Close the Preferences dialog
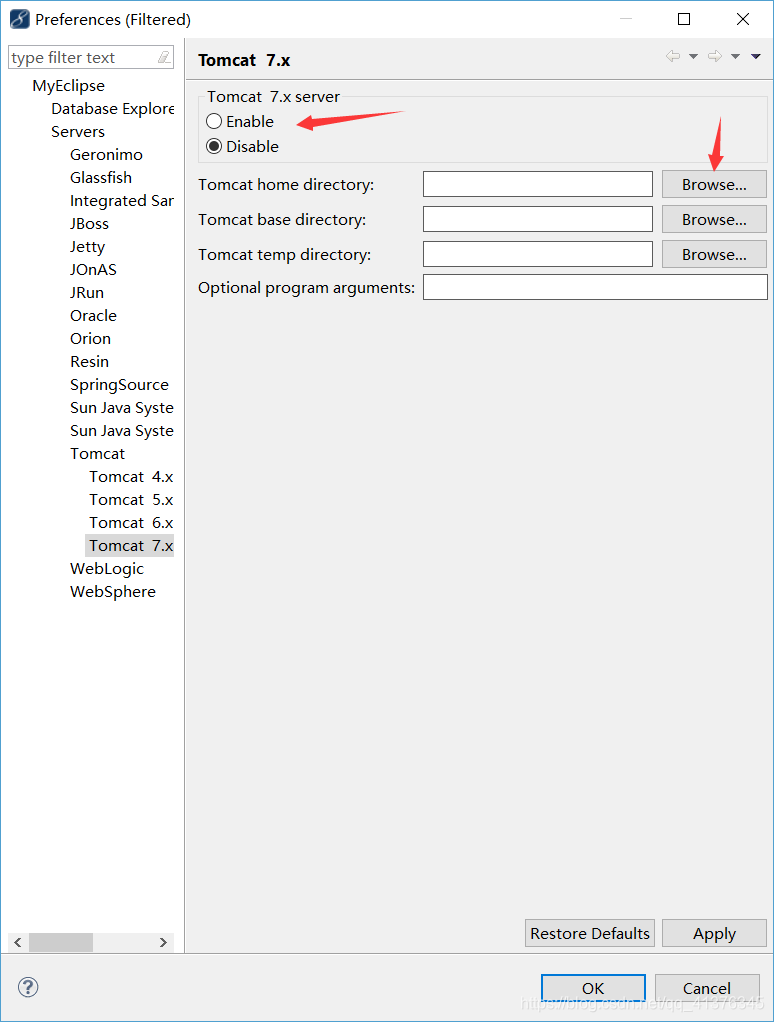 pyautogui.click(x=743, y=19)
